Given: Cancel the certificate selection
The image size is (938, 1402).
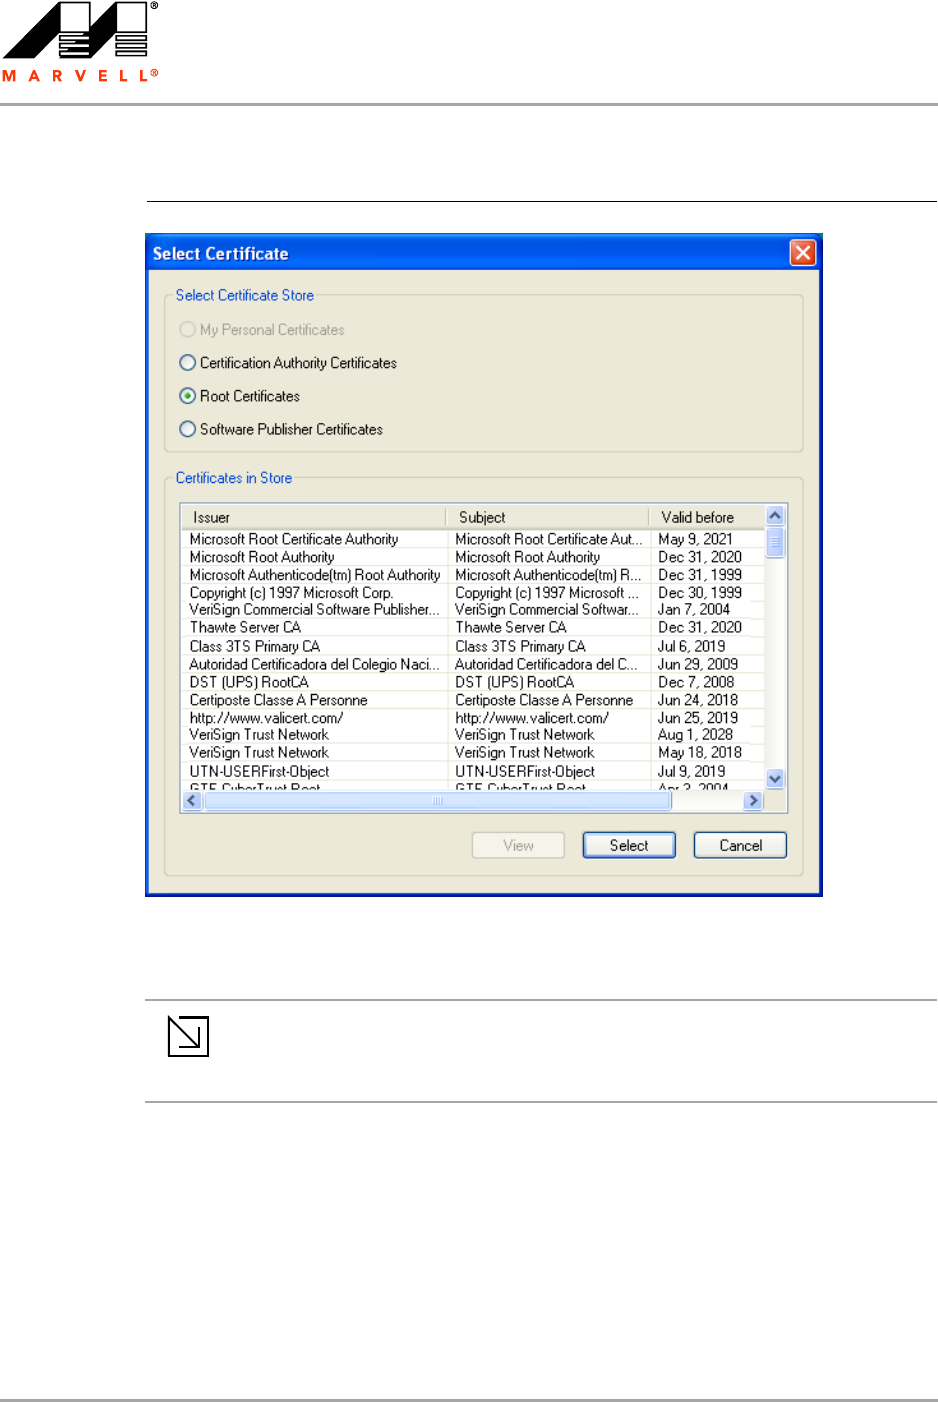Looking at the screenshot, I should pos(740,845).
